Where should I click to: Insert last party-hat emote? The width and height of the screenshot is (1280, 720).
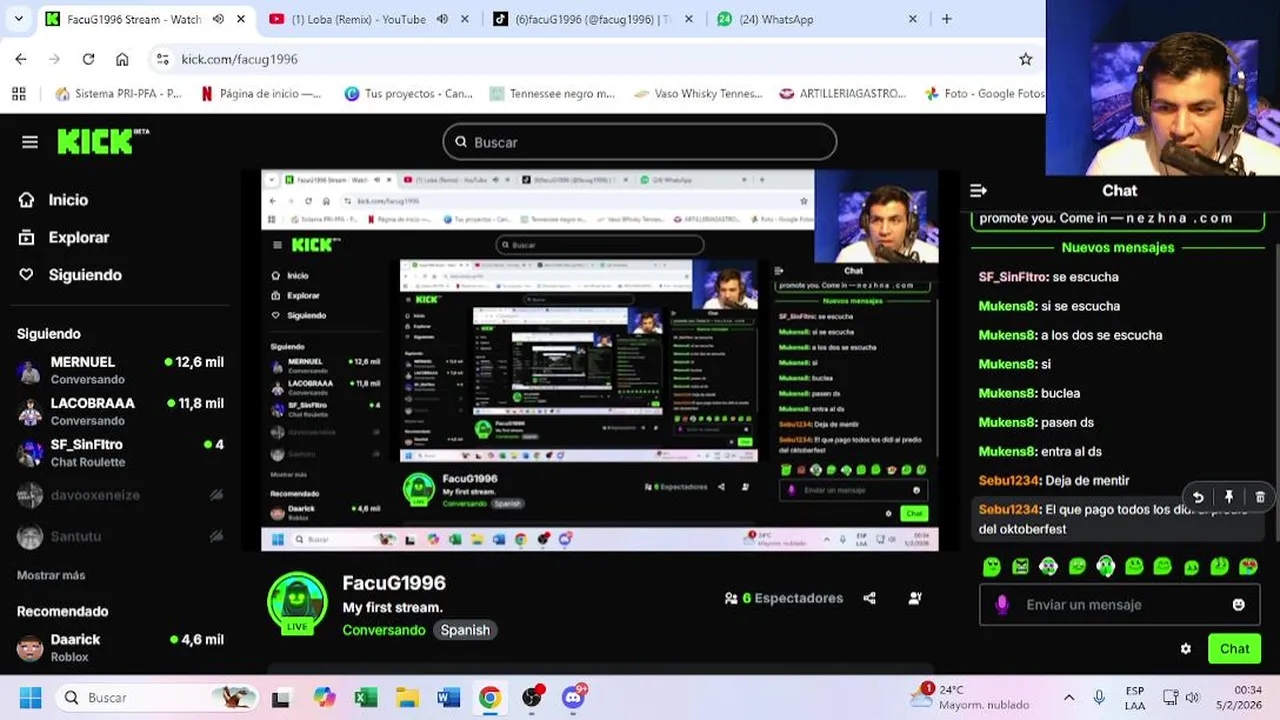(1248, 567)
